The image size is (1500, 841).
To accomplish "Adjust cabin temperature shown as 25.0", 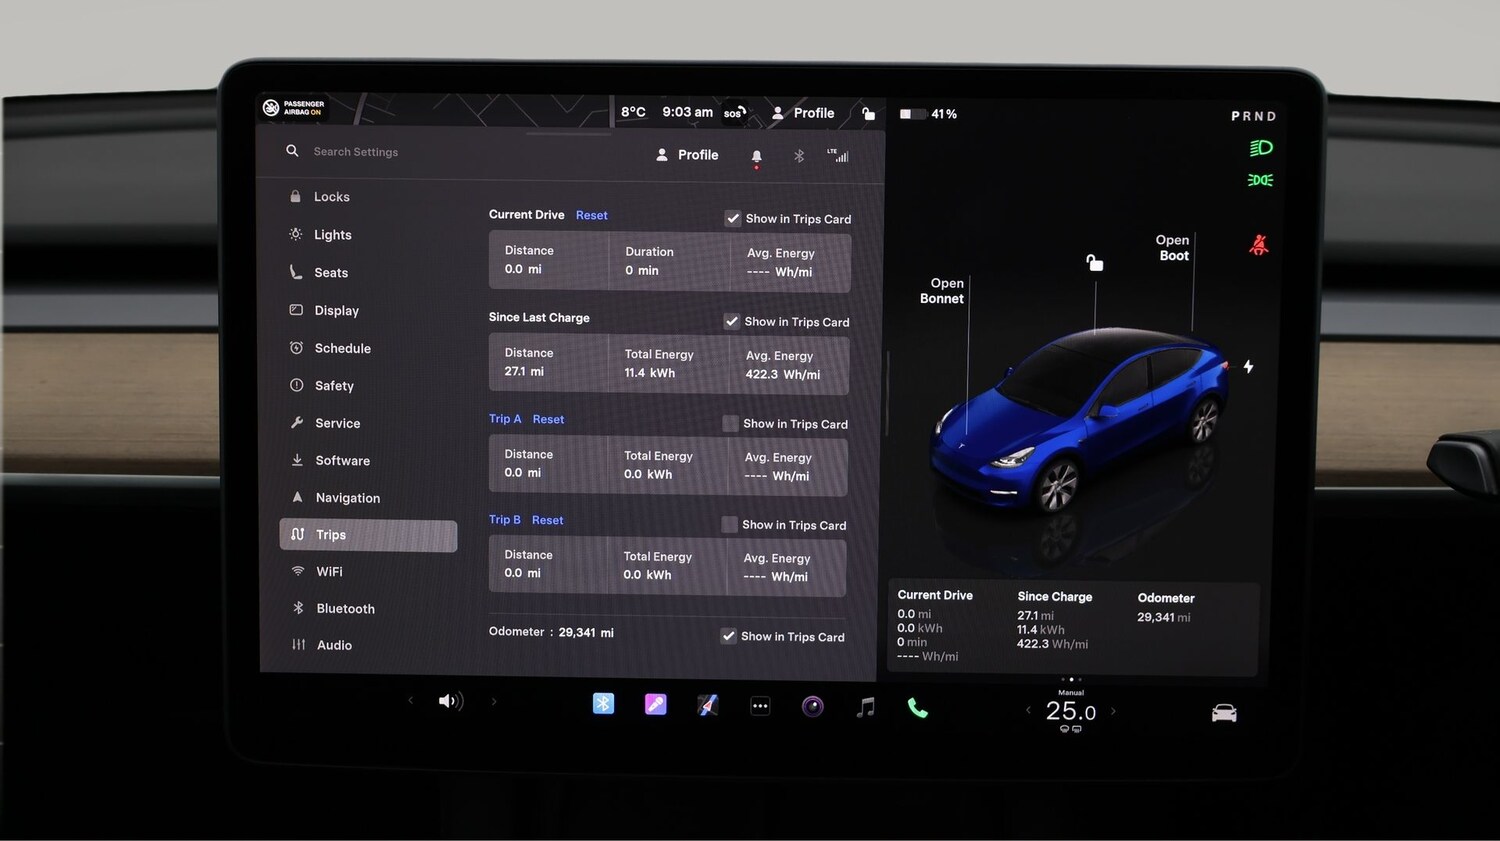I will click(x=1069, y=711).
